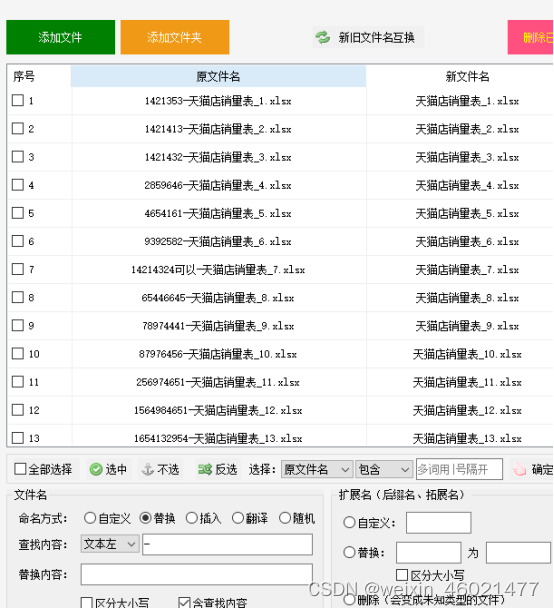Image resolution: width=554 pixels, height=608 pixels.
Task: Click the green checkmark icon beside 选中
Action: point(96,470)
